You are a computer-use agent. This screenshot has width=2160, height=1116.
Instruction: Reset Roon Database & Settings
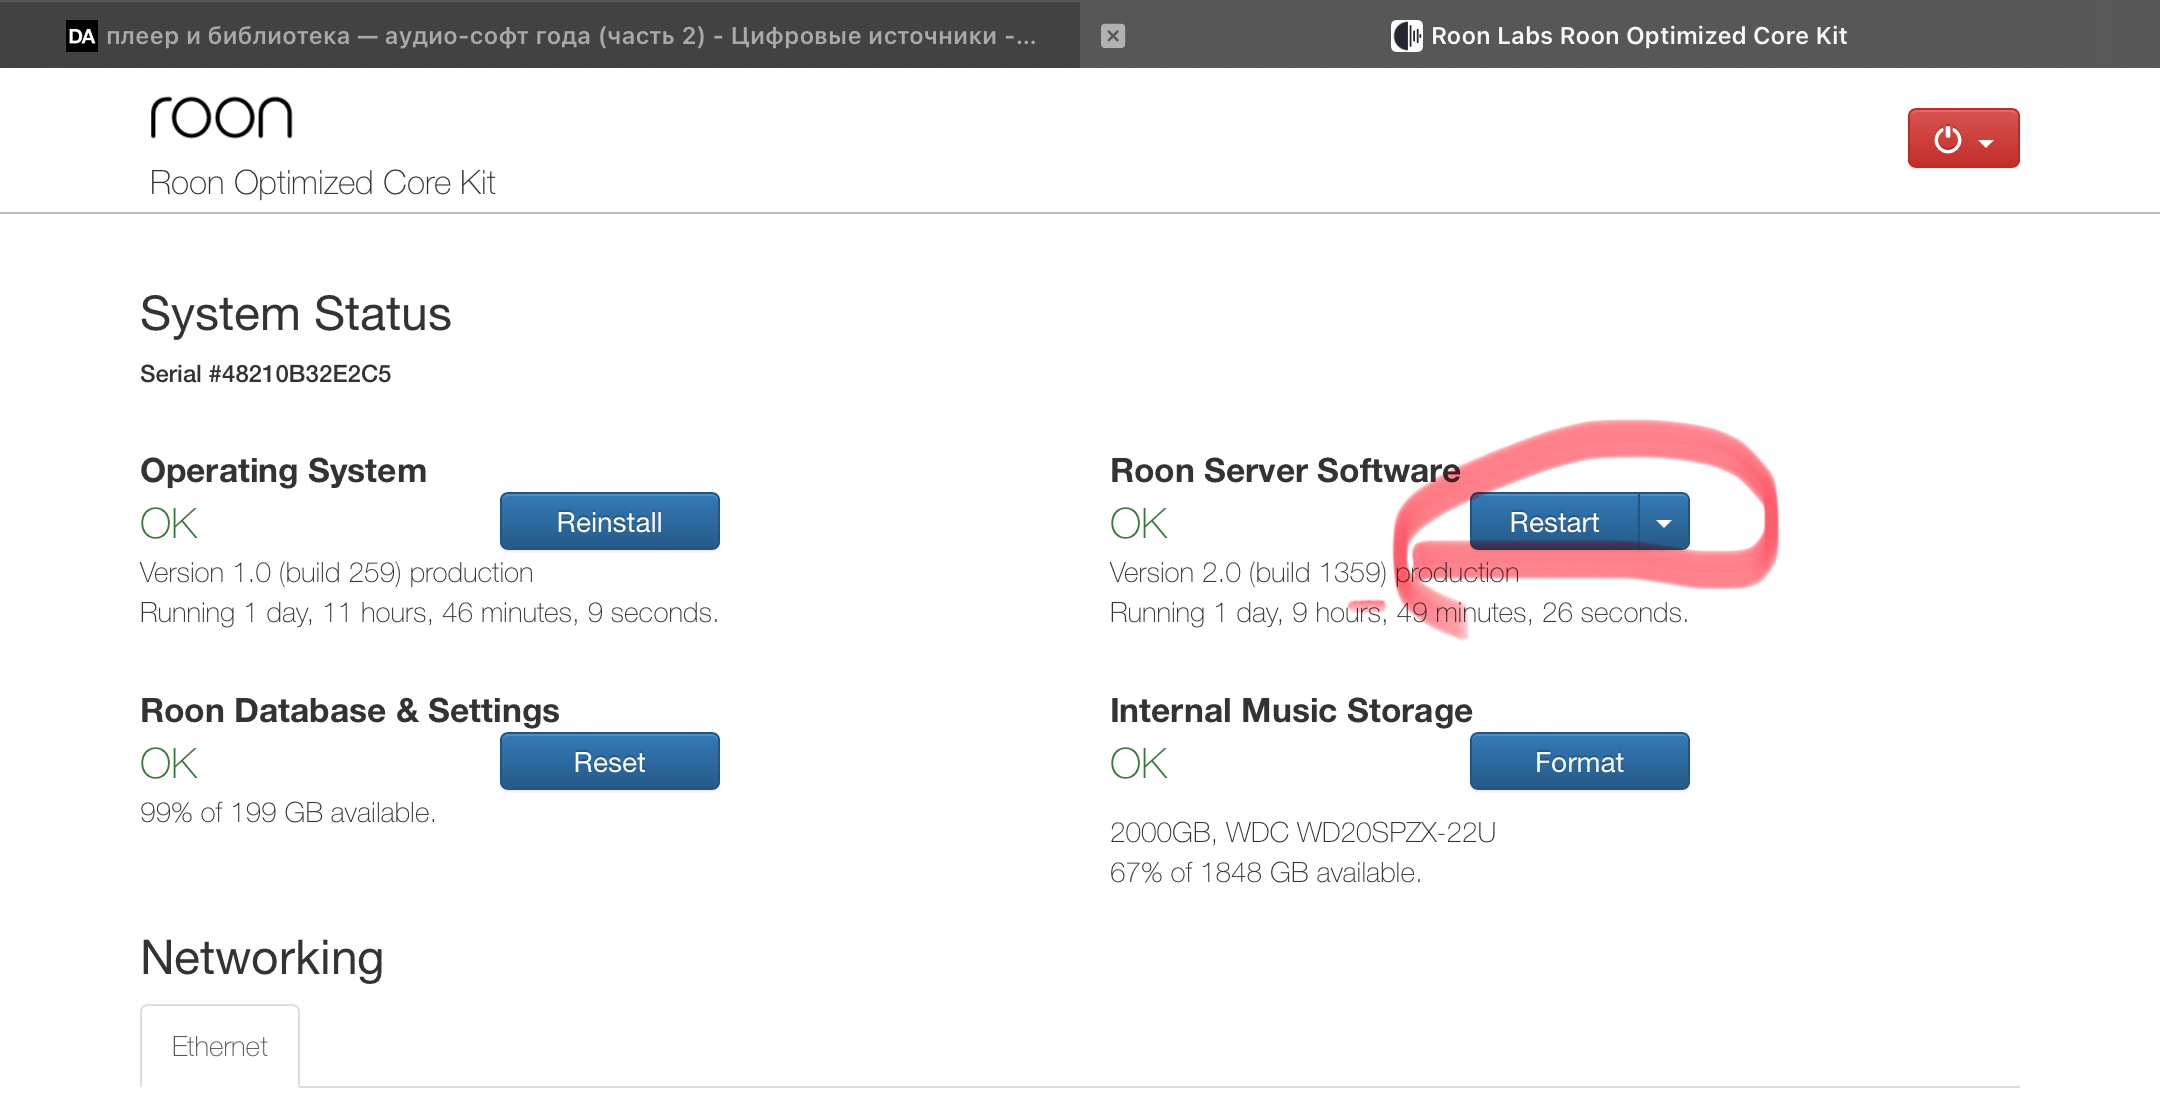coord(610,761)
